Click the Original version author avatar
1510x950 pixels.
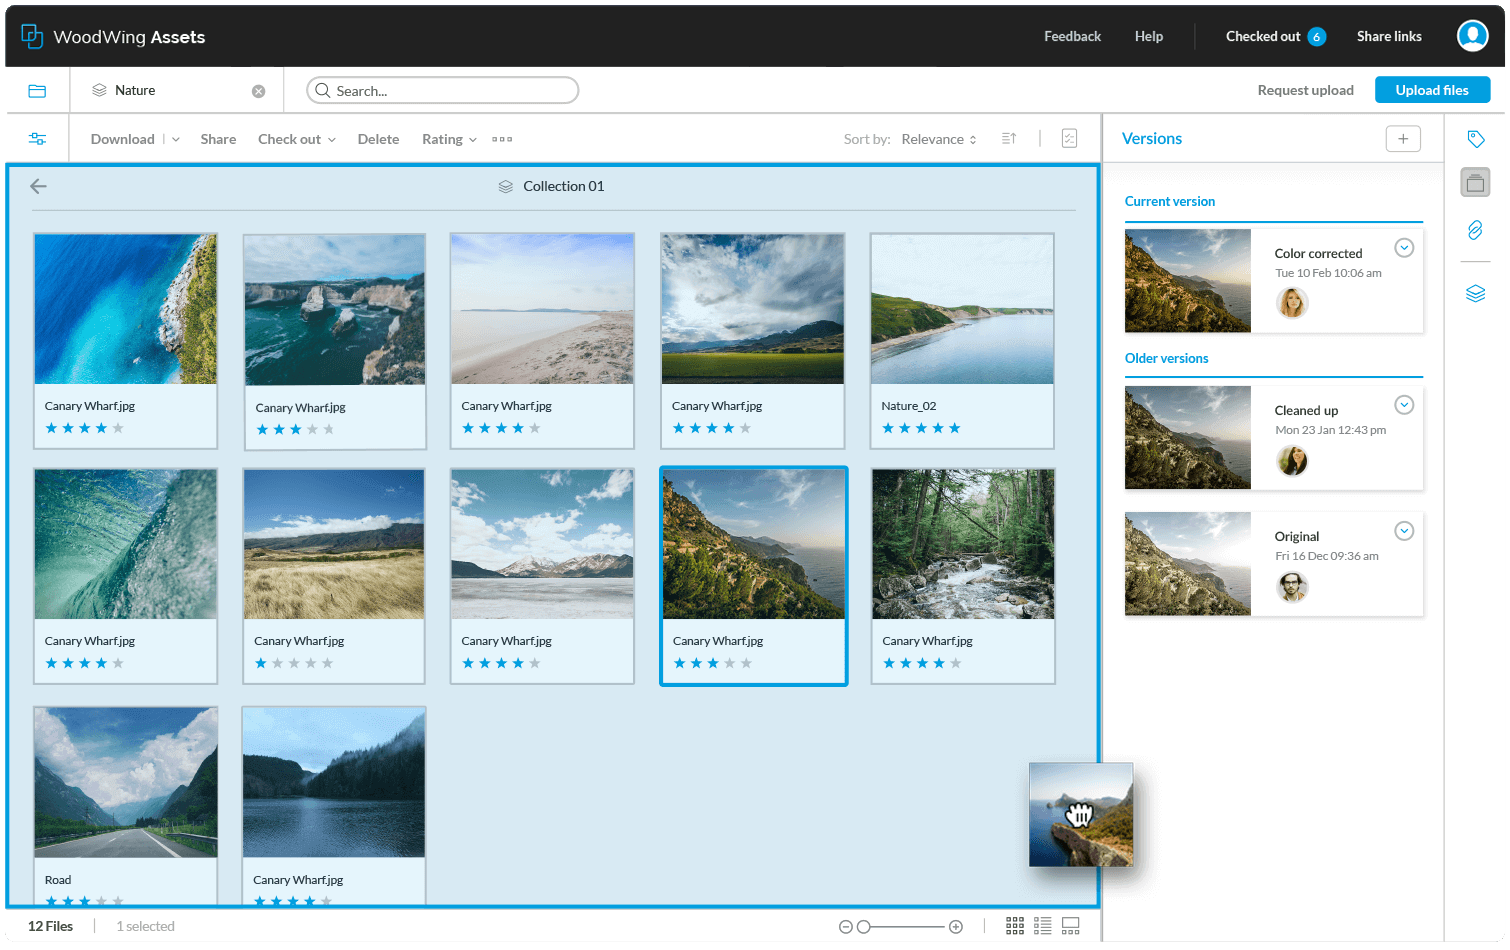(1292, 587)
